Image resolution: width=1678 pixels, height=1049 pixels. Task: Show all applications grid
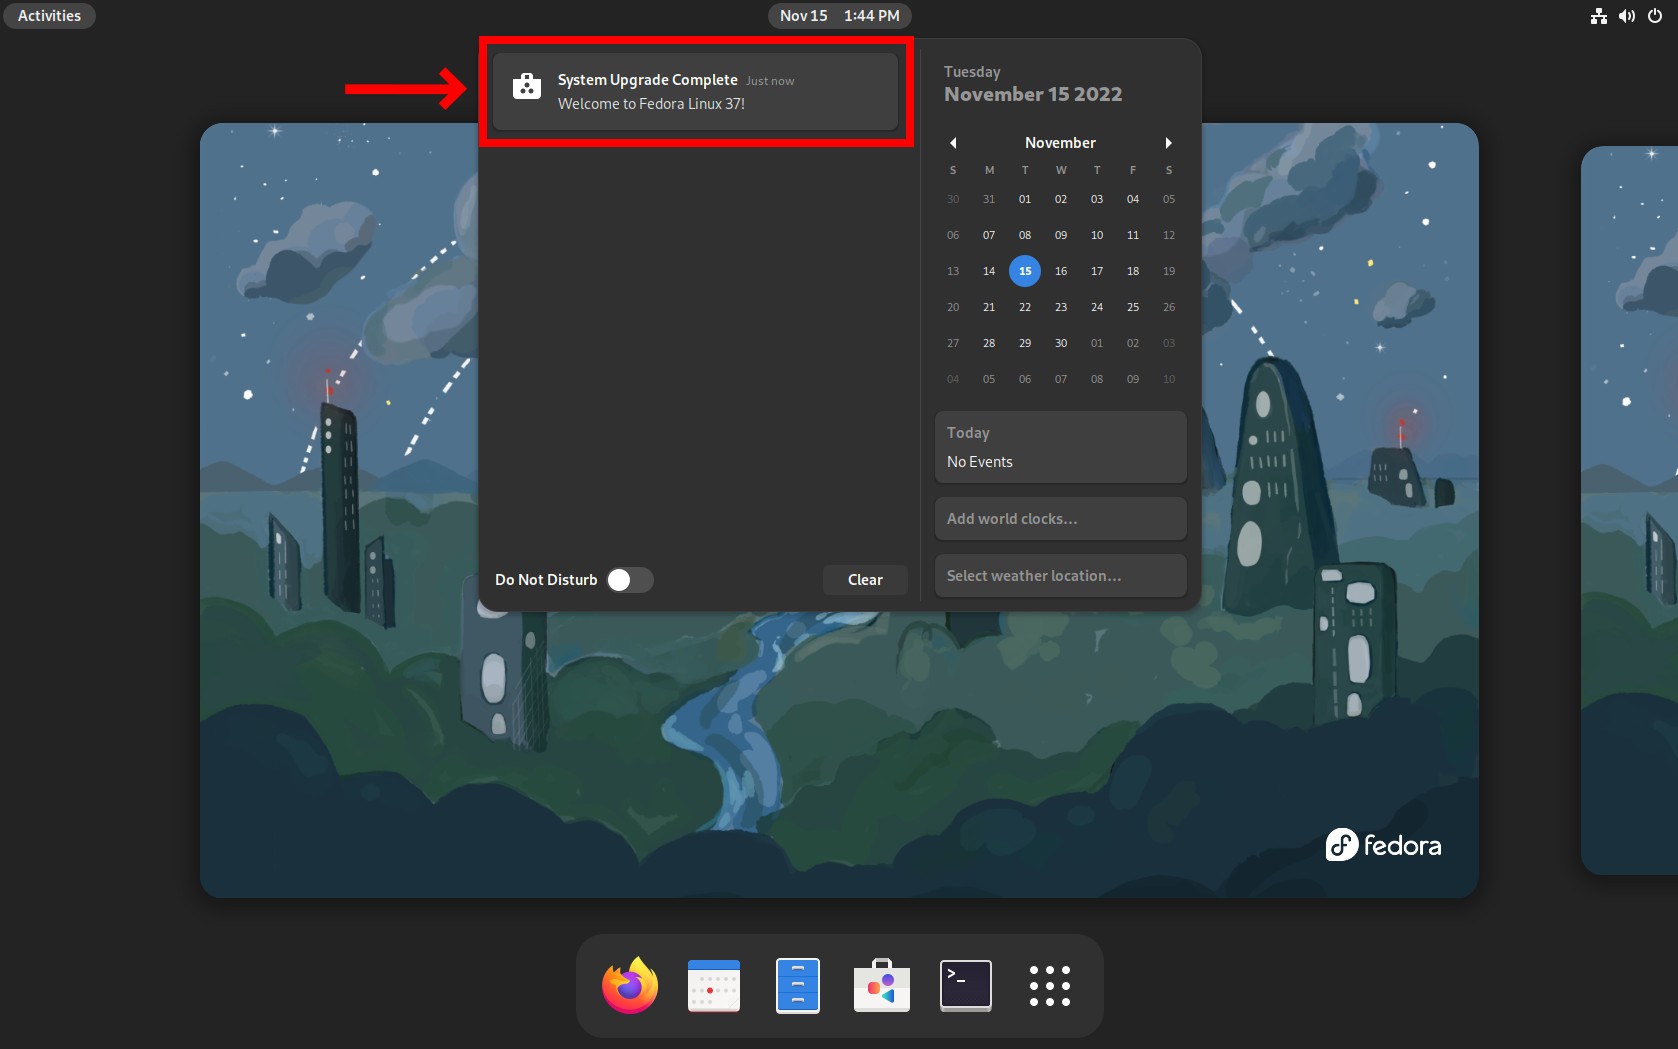(x=1050, y=986)
